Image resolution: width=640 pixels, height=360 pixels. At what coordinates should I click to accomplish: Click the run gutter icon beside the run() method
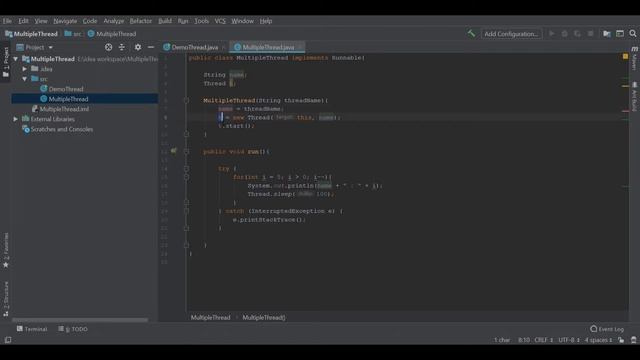tap(174, 151)
